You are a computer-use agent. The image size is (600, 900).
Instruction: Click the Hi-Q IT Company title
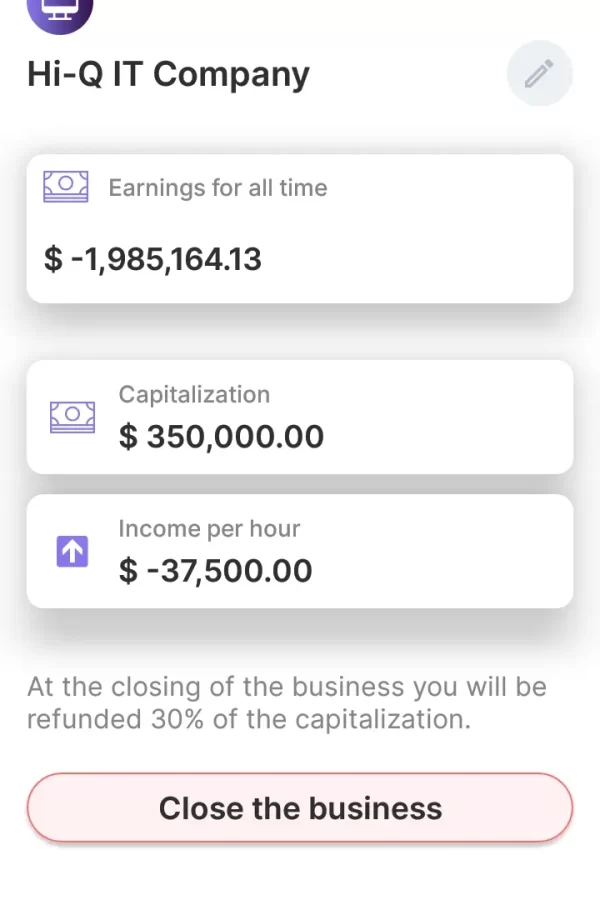(168, 75)
